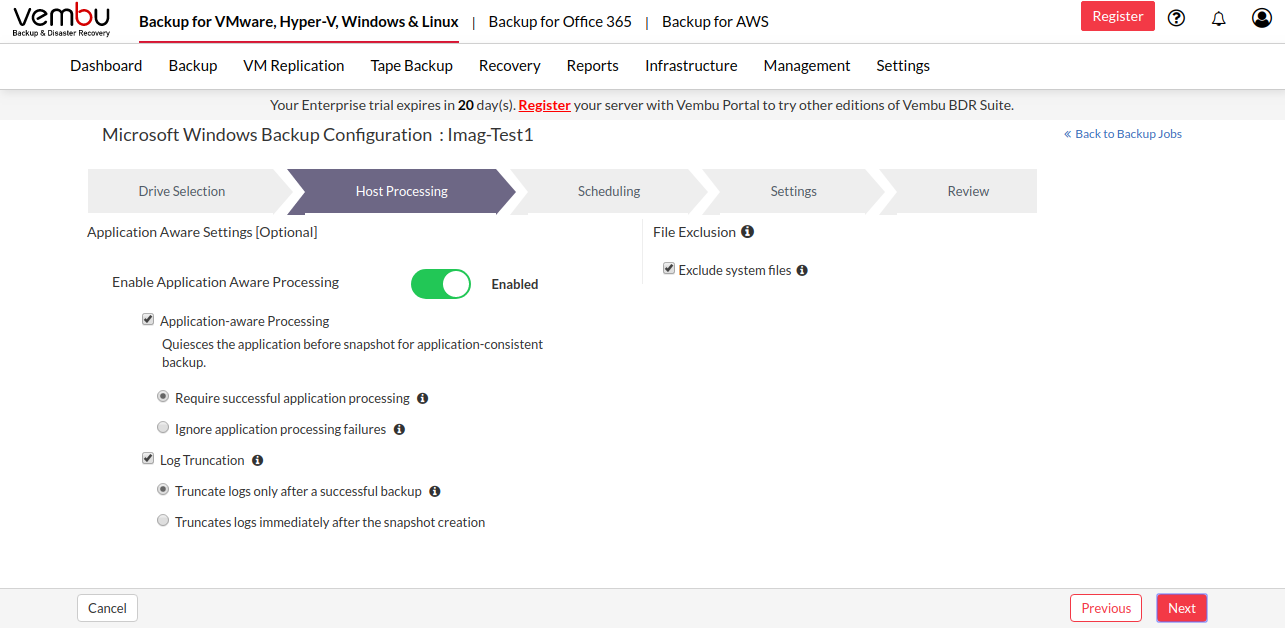Show info for Require successful application processing
The image size is (1285, 634).
point(422,398)
